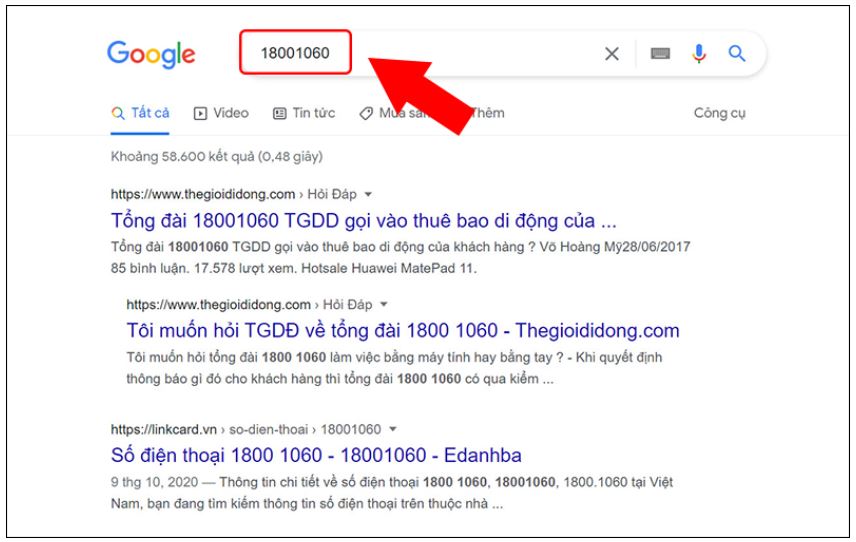
Task: Click the https://linkcard.vn URL breadcrumb
Action: [x=164, y=430]
